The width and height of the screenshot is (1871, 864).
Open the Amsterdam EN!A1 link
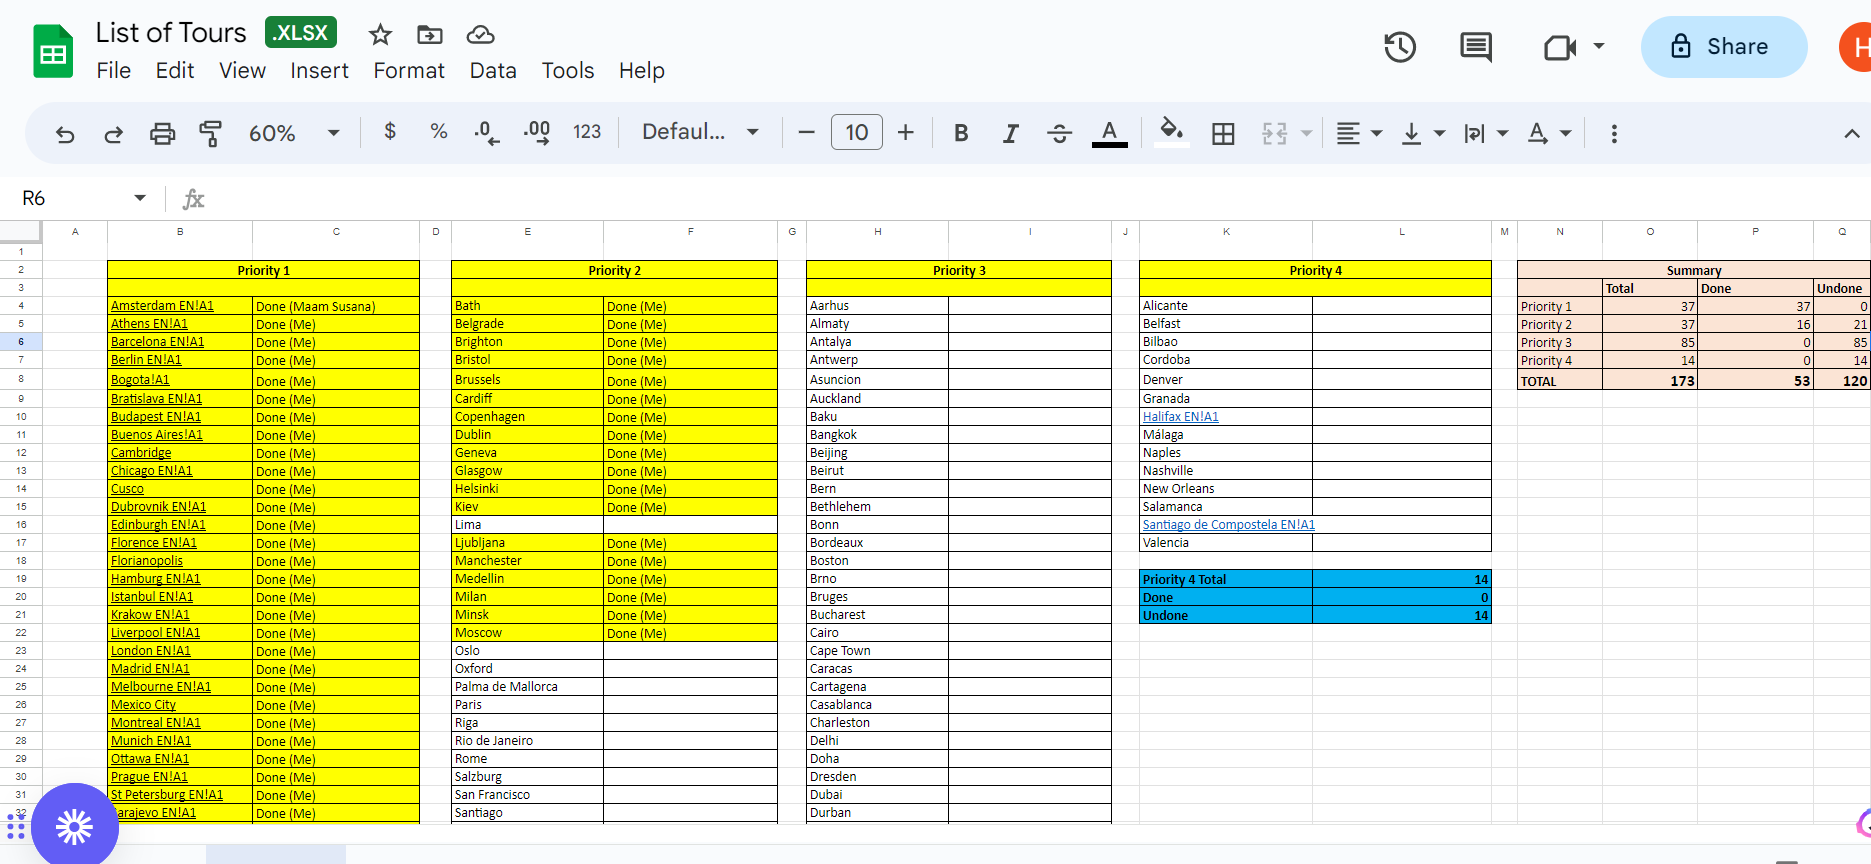162,306
